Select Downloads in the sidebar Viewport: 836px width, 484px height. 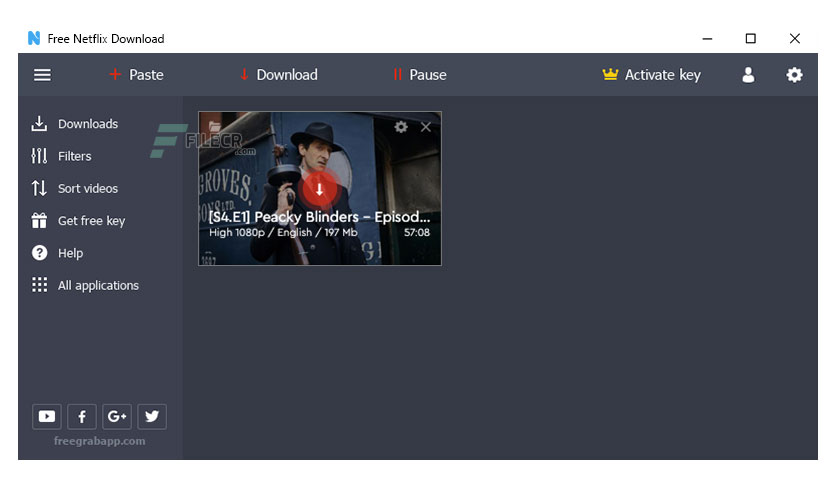75,124
